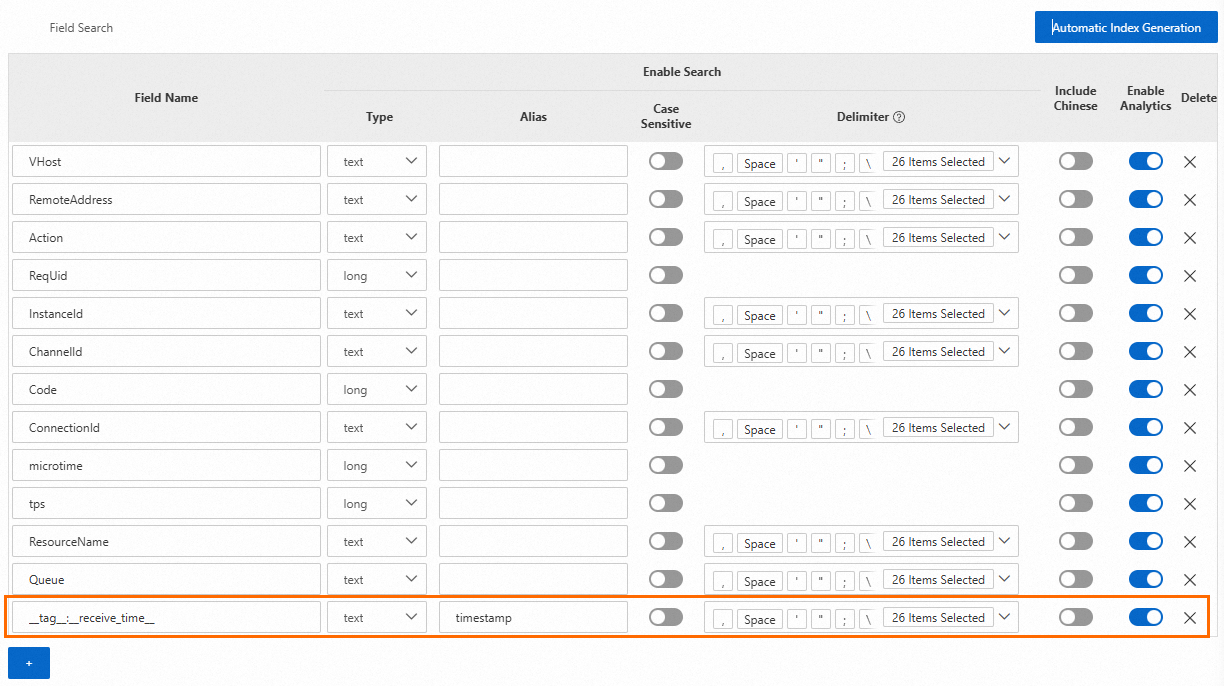1224x686 pixels.
Task: Edit the VHost field name input
Action: click(167, 161)
